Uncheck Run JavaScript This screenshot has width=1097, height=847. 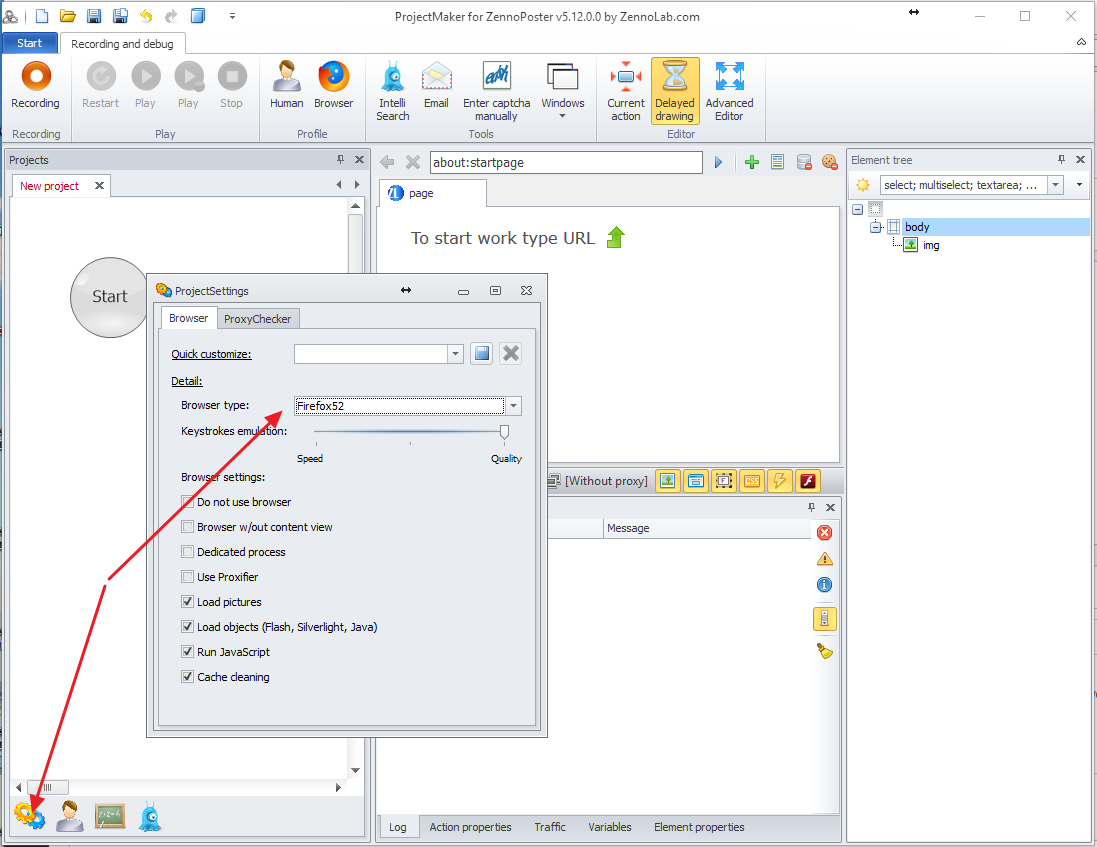pyautogui.click(x=187, y=652)
